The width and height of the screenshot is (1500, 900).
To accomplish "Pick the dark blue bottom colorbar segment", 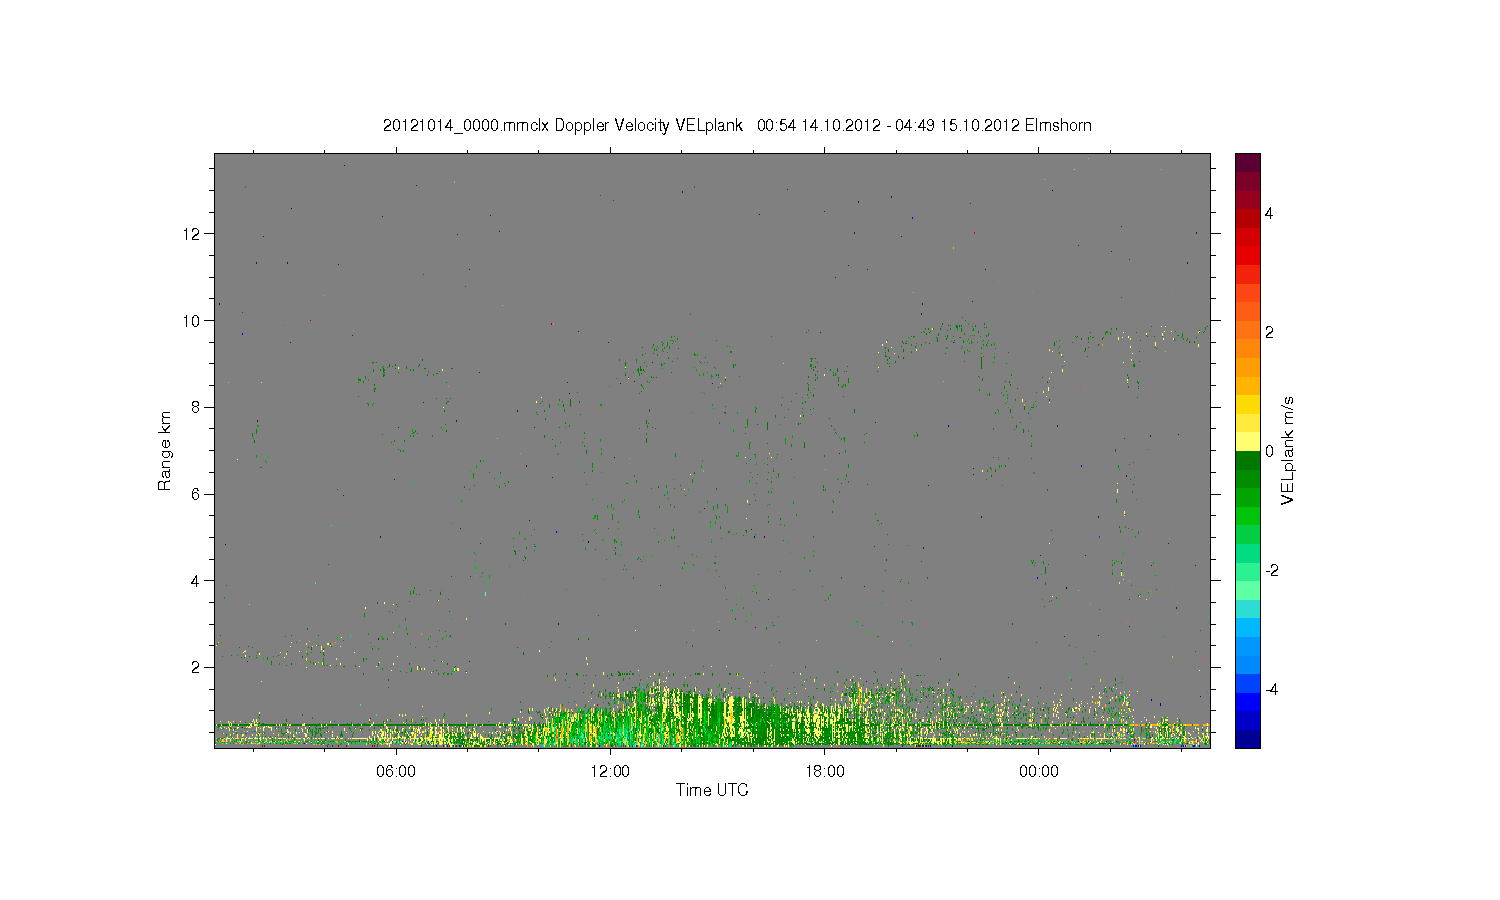I will (x=1247, y=739).
